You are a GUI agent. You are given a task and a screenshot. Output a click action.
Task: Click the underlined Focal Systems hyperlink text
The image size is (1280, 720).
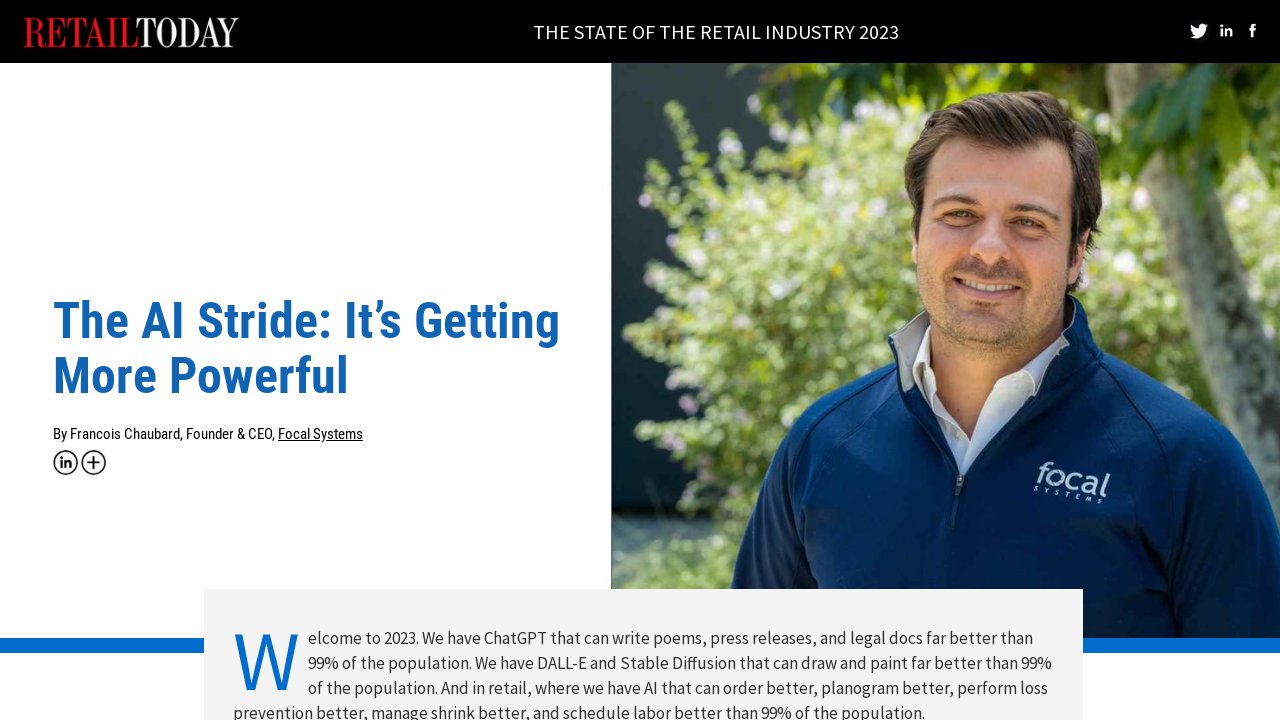[320, 434]
